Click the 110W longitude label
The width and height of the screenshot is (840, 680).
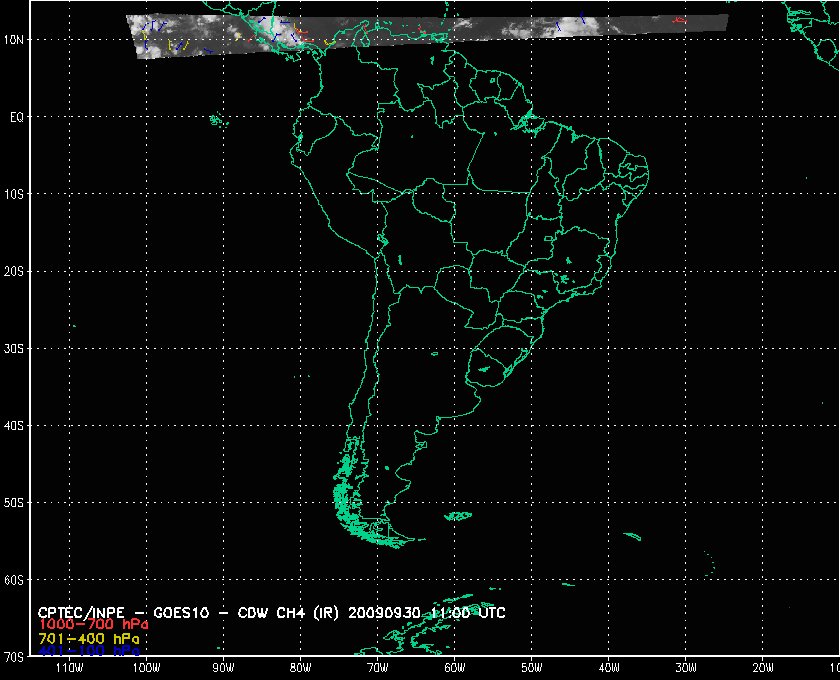[x=68, y=667]
